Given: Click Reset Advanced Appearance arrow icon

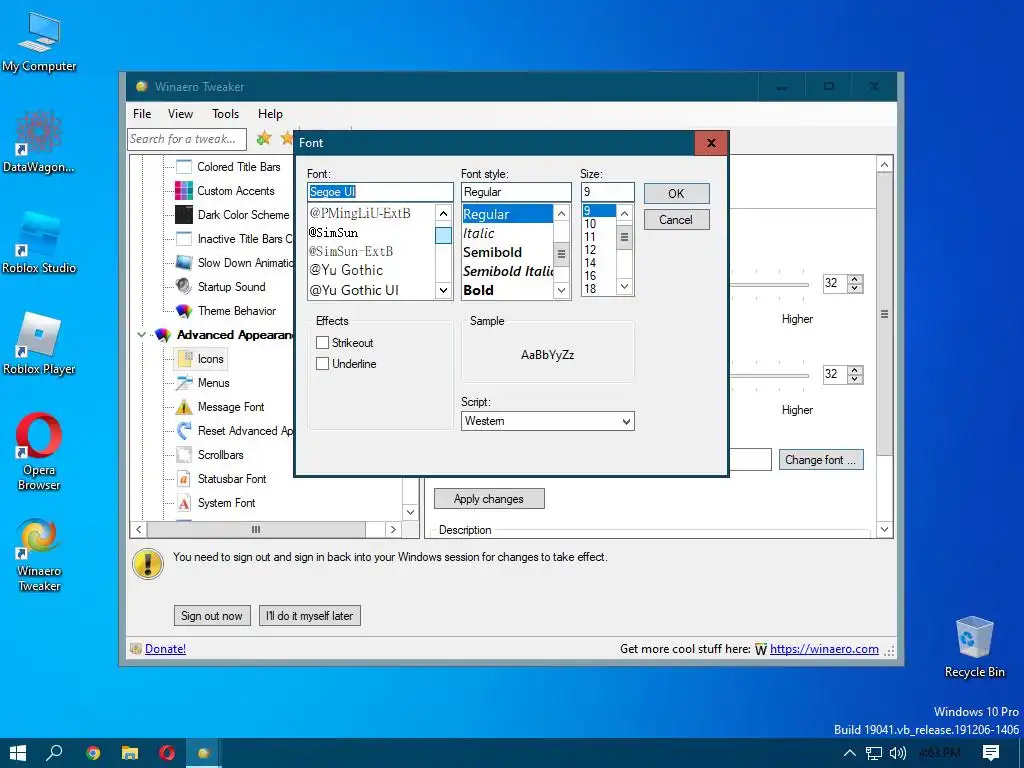Looking at the screenshot, I should click(184, 430).
